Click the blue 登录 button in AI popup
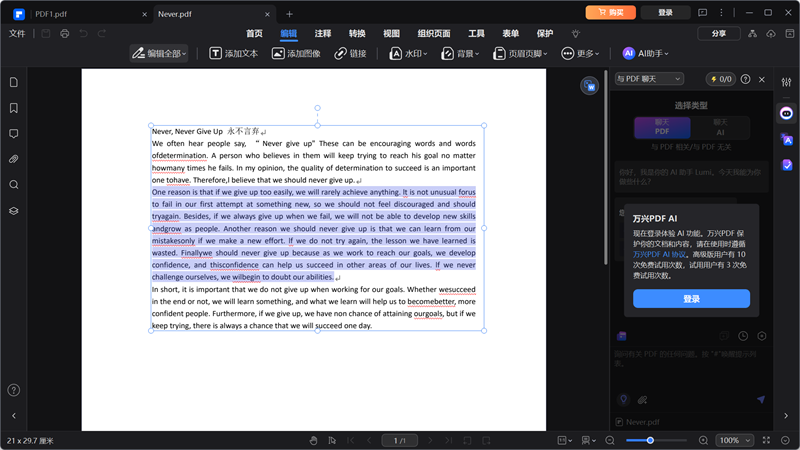Image resolution: width=800 pixels, height=450 pixels. click(691, 299)
